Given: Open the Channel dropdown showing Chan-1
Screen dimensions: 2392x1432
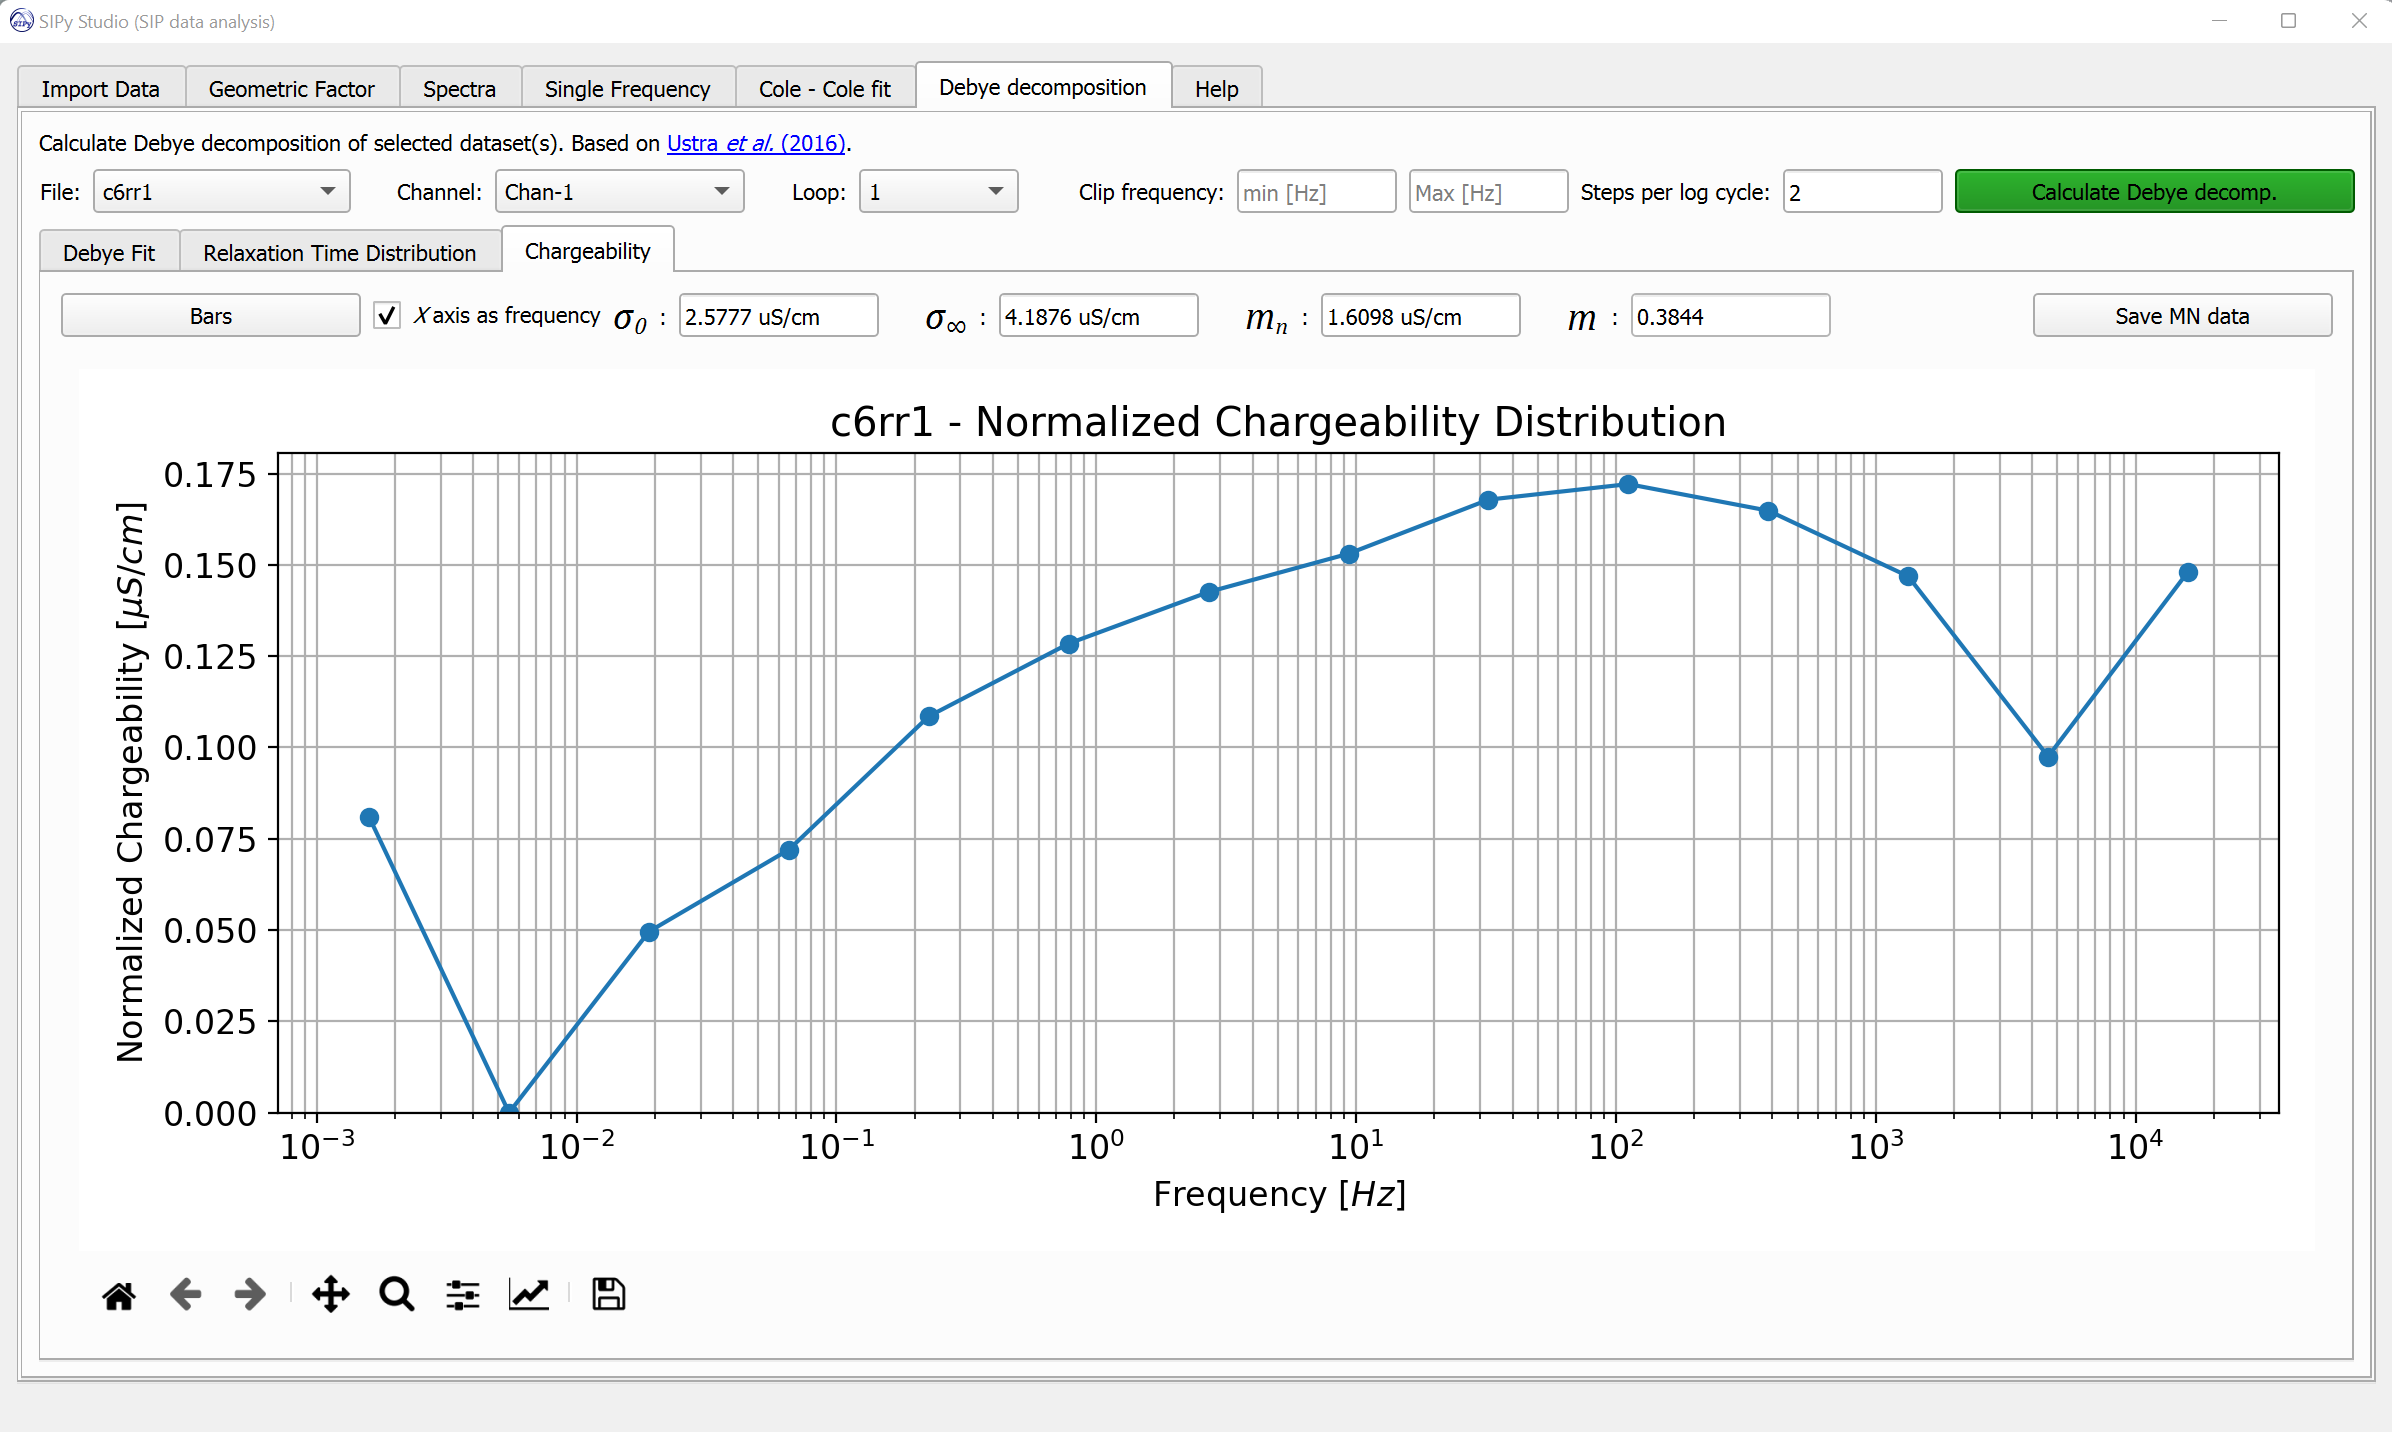Looking at the screenshot, I should (619, 192).
